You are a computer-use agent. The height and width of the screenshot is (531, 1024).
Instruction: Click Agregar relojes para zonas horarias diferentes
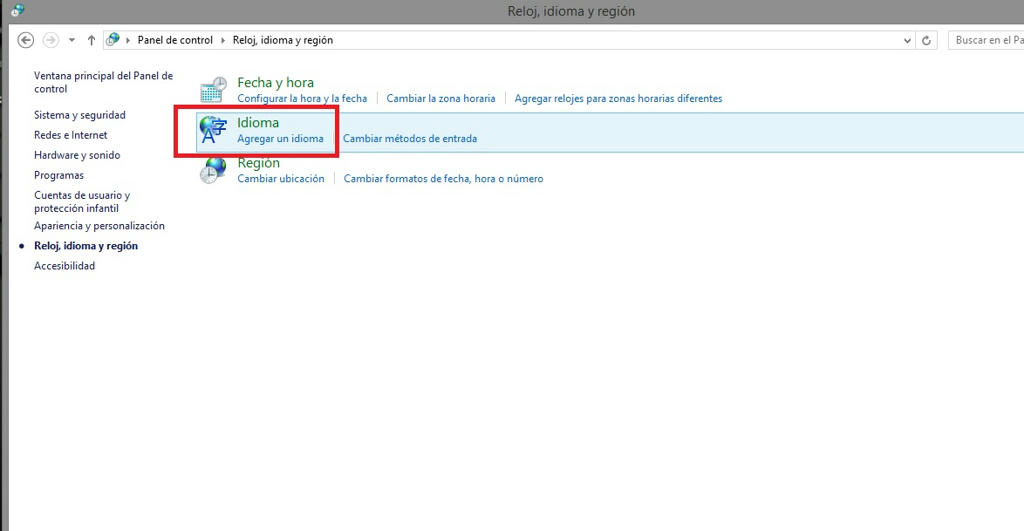(x=618, y=99)
